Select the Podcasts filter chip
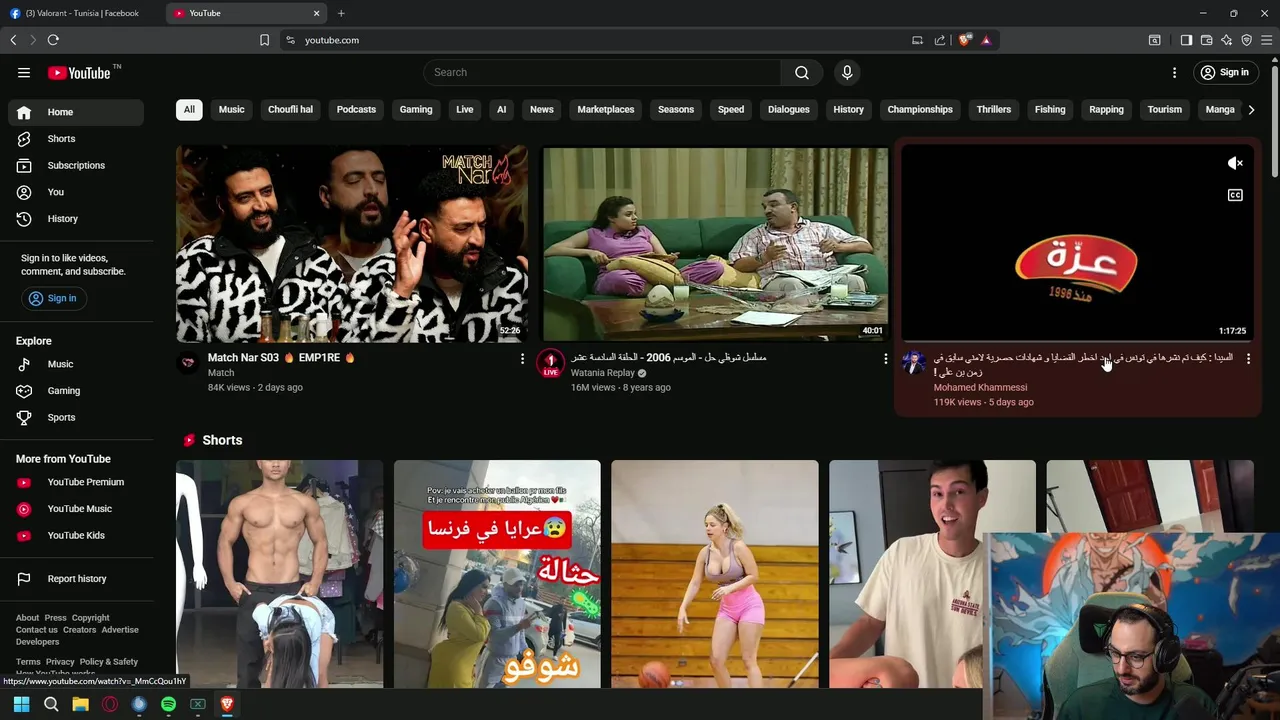The width and height of the screenshot is (1280, 720). pyautogui.click(x=356, y=109)
